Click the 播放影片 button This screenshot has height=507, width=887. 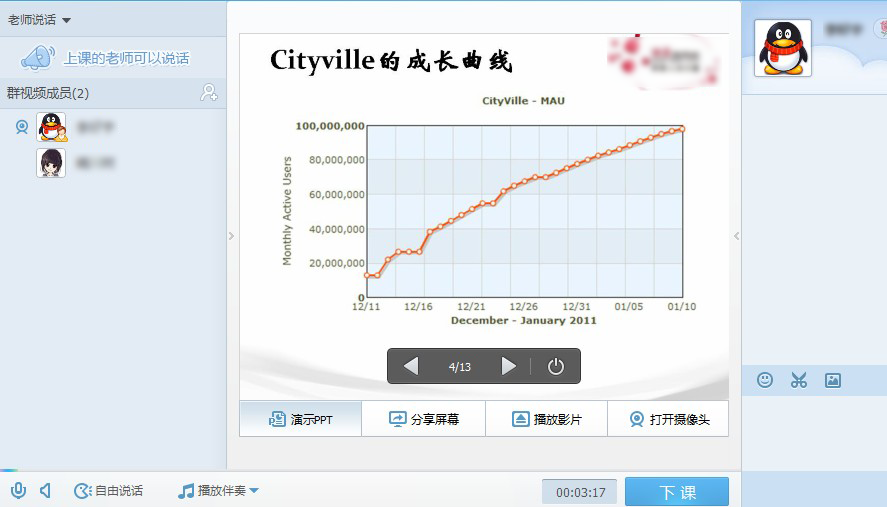pyautogui.click(x=546, y=419)
